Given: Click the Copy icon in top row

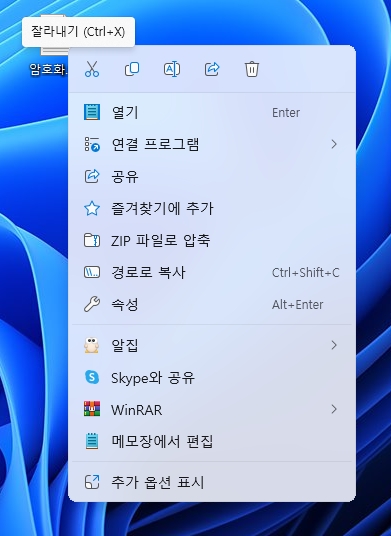Looking at the screenshot, I should [x=132, y=69].
